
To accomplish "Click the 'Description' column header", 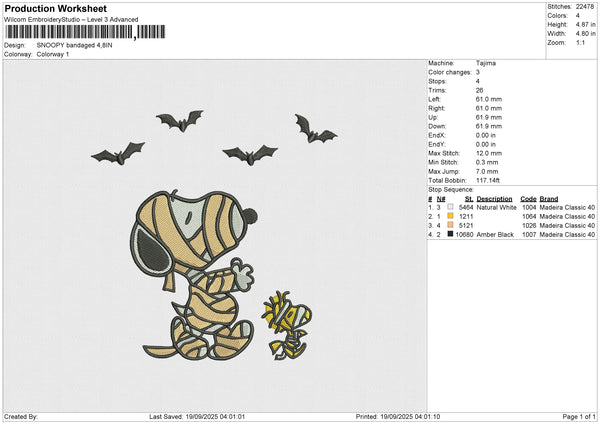I will click(494, 199).
